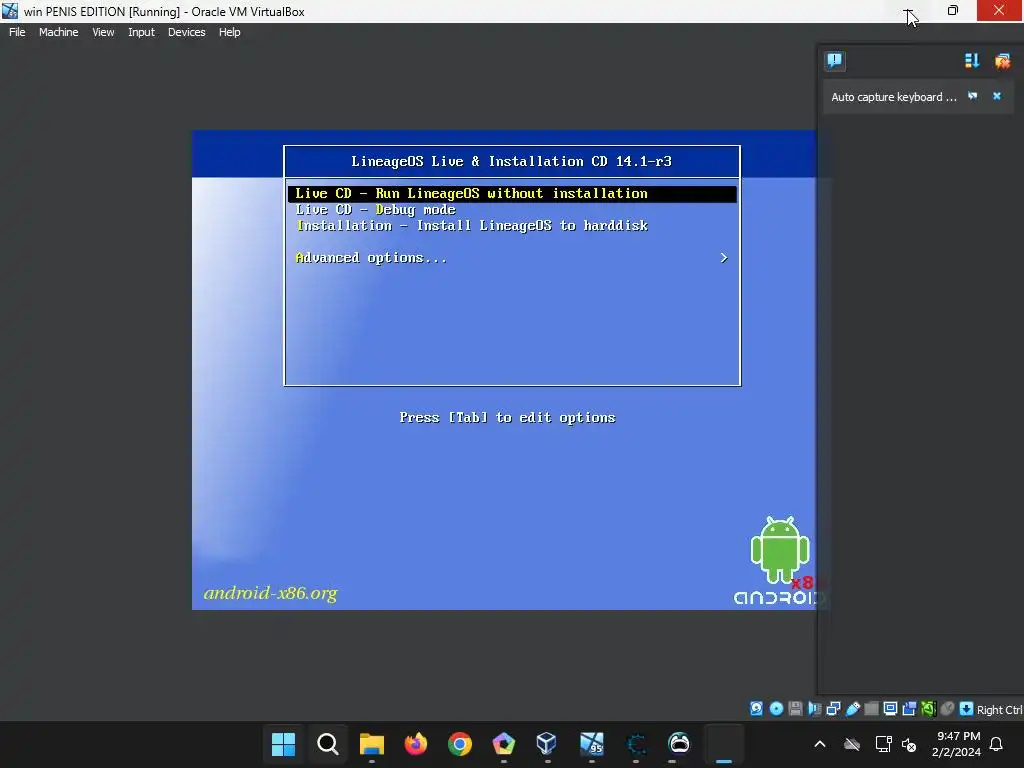Viewport: 1024px width, 768px height.
Task: Open the File menu
Action: point(17,32)
